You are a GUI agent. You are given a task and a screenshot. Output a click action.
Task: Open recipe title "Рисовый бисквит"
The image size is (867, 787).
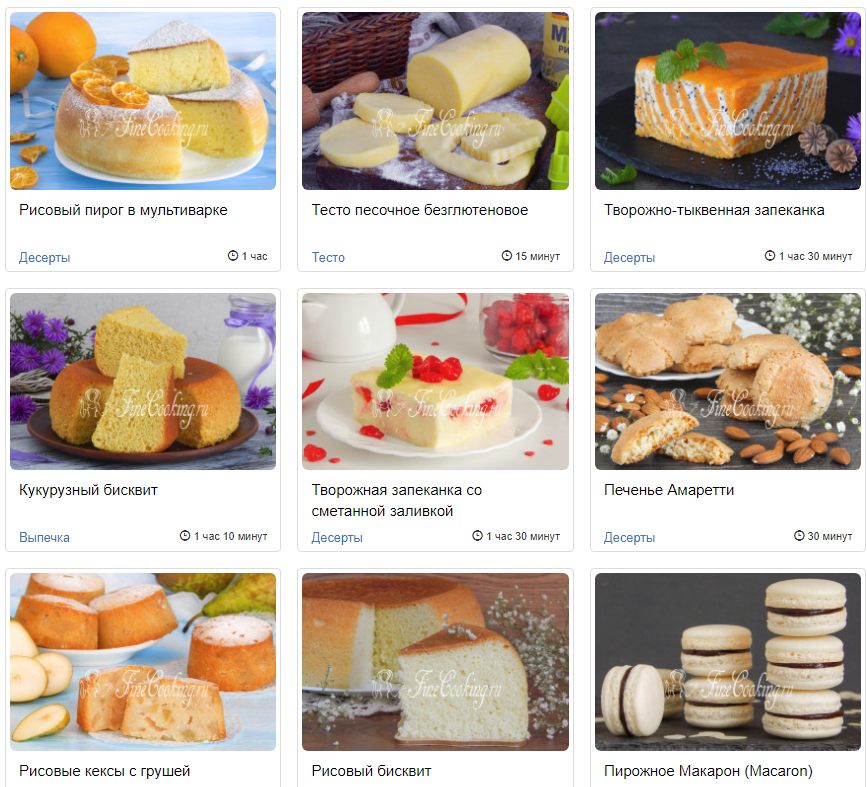(371, 770)
